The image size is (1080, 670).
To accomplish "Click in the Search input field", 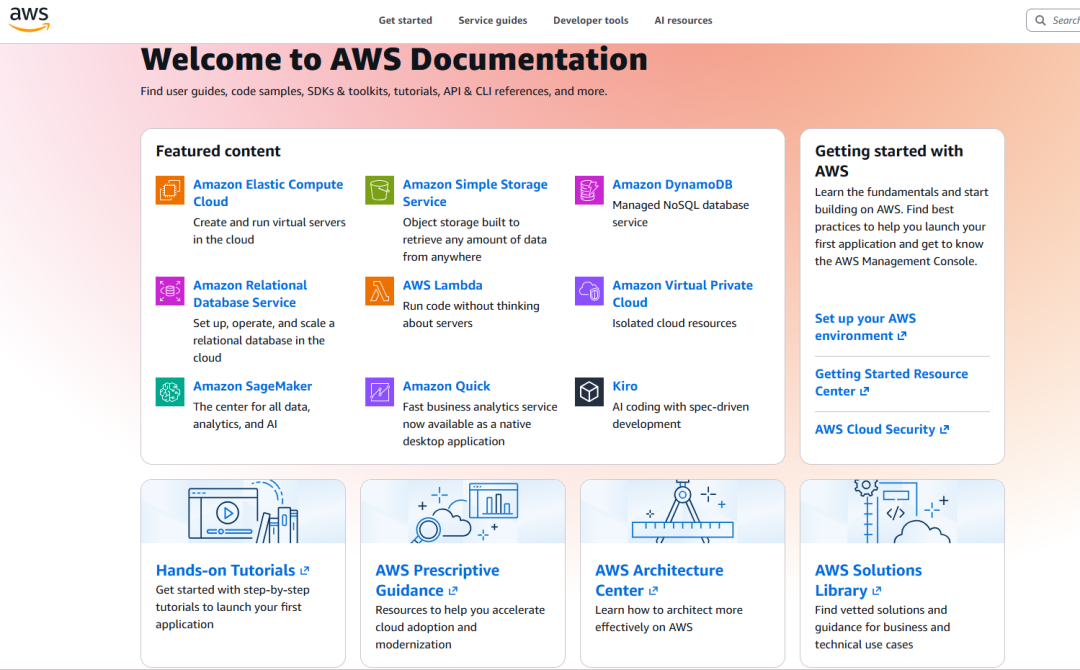I will click(x=1054, y=21).
